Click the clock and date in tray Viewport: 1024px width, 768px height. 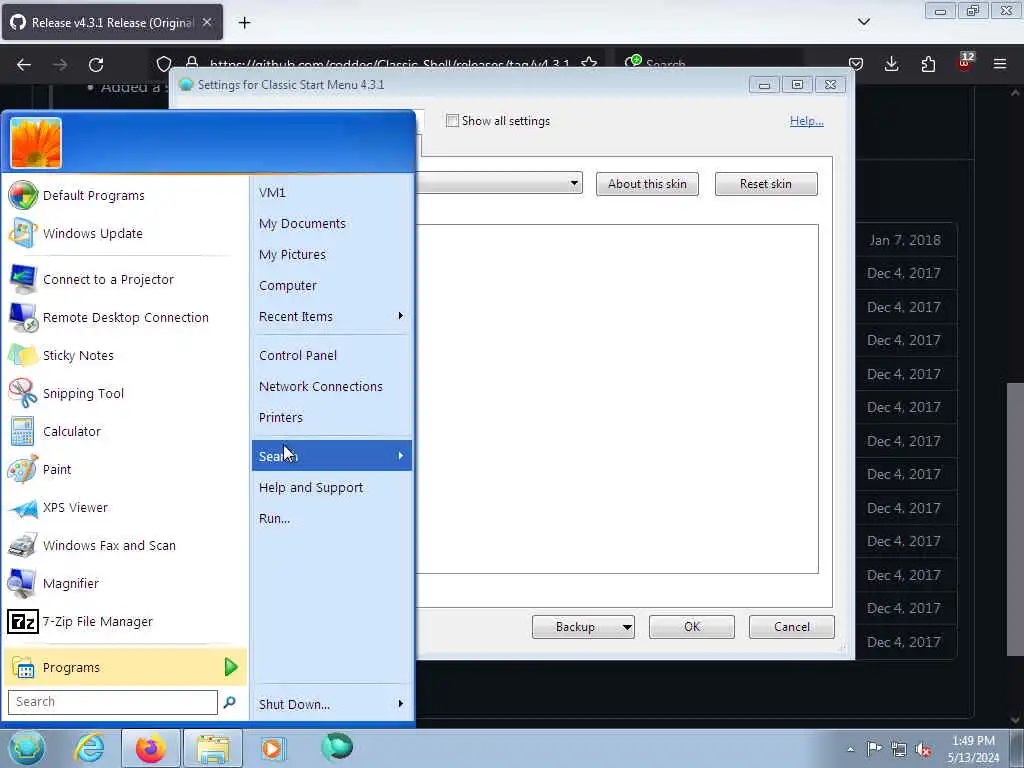click(973, 749)
